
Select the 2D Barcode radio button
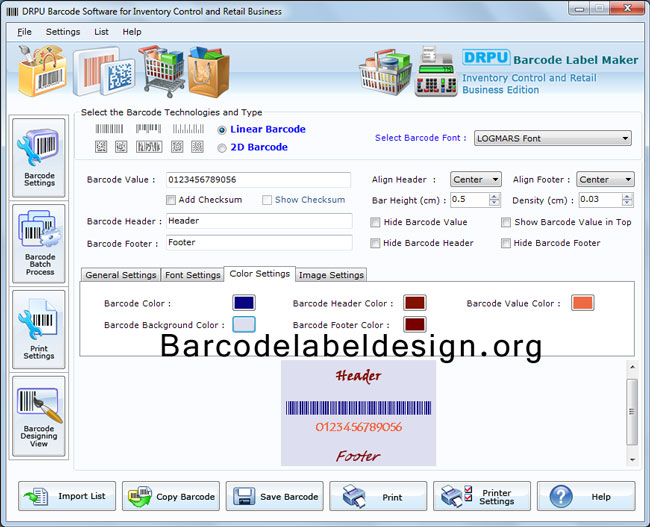coord(222,148)
